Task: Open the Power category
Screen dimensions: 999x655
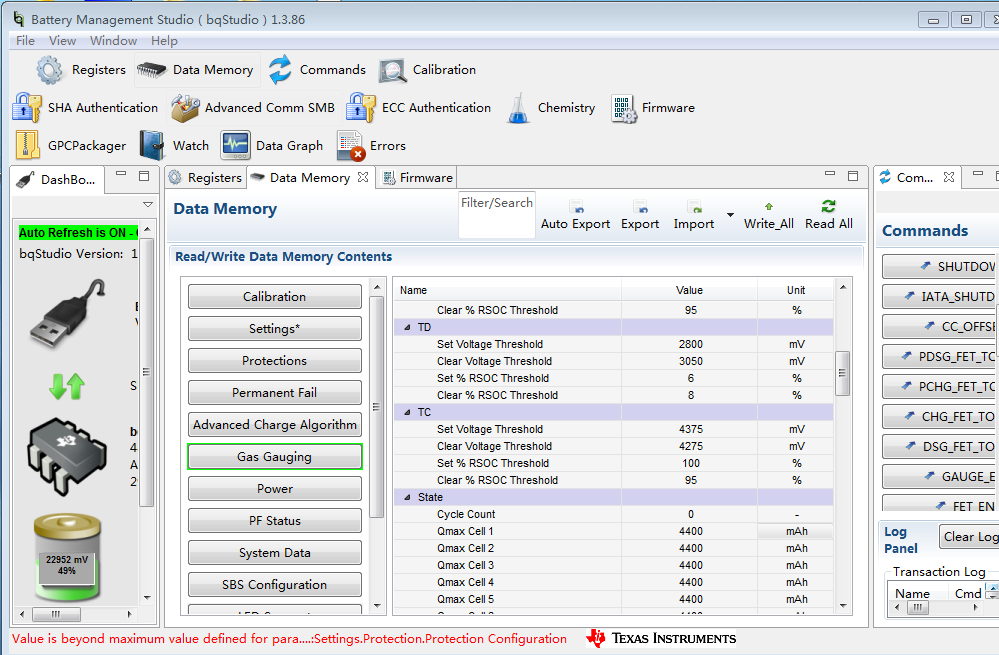Action: click(275, 489)
